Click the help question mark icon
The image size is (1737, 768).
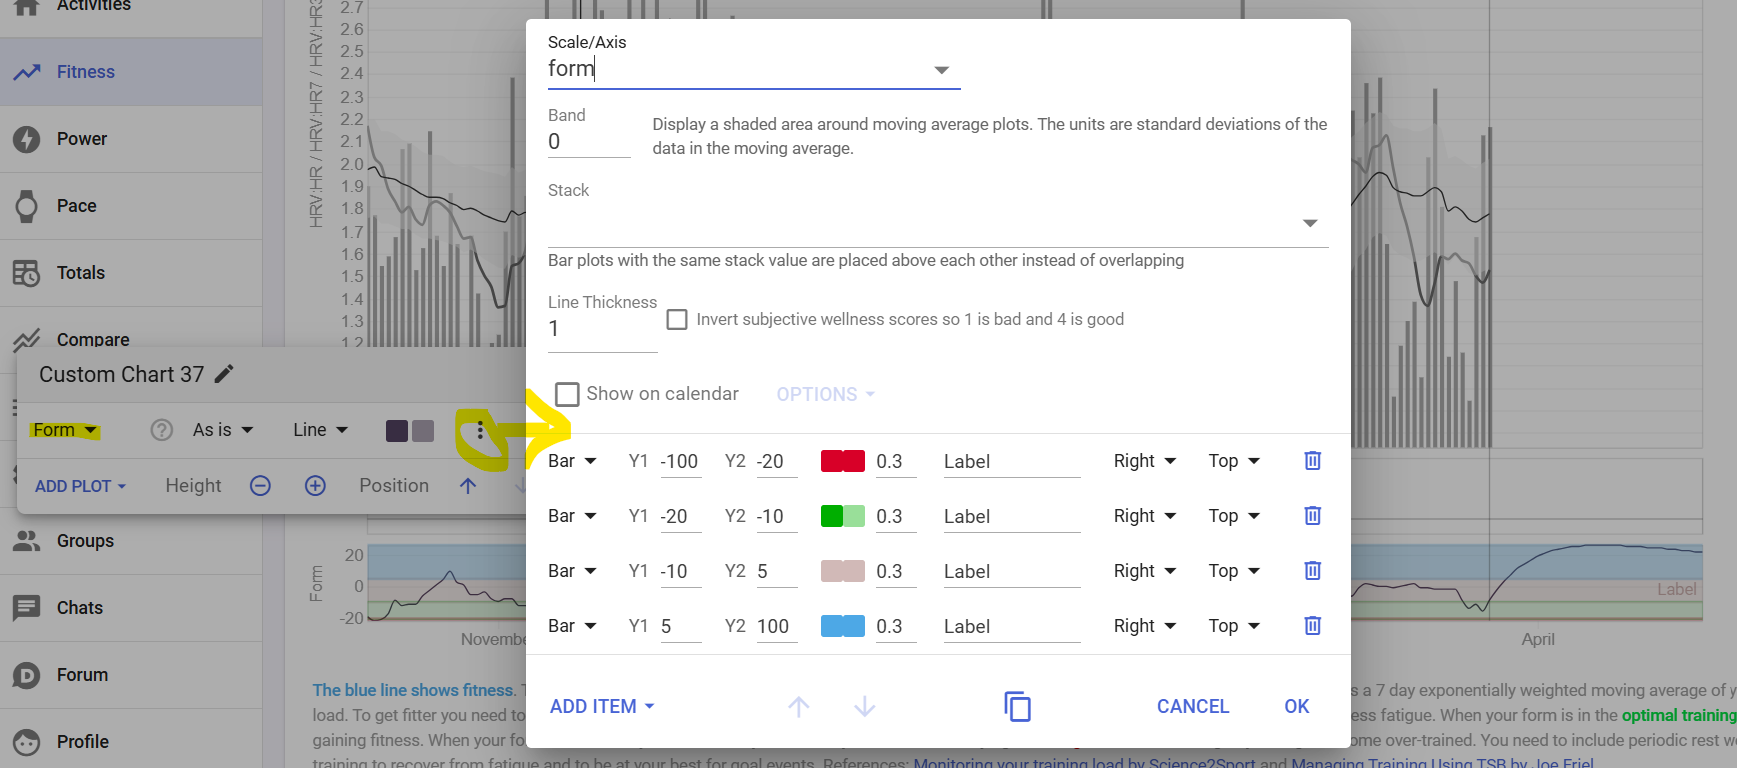(x=161, y=430)
